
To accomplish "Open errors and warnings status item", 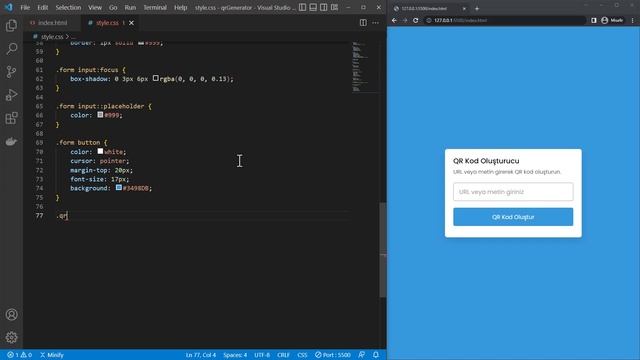I will tap(19, 355).
